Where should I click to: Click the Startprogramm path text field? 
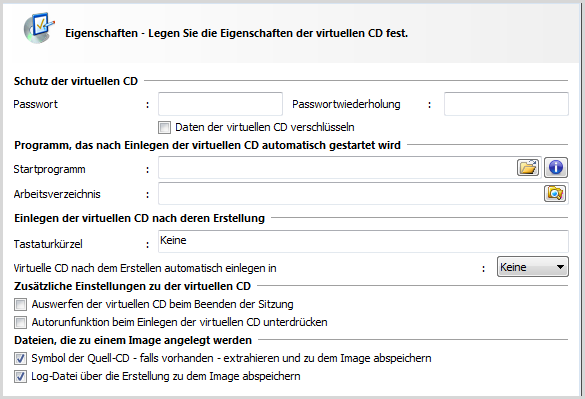(337, 167)
